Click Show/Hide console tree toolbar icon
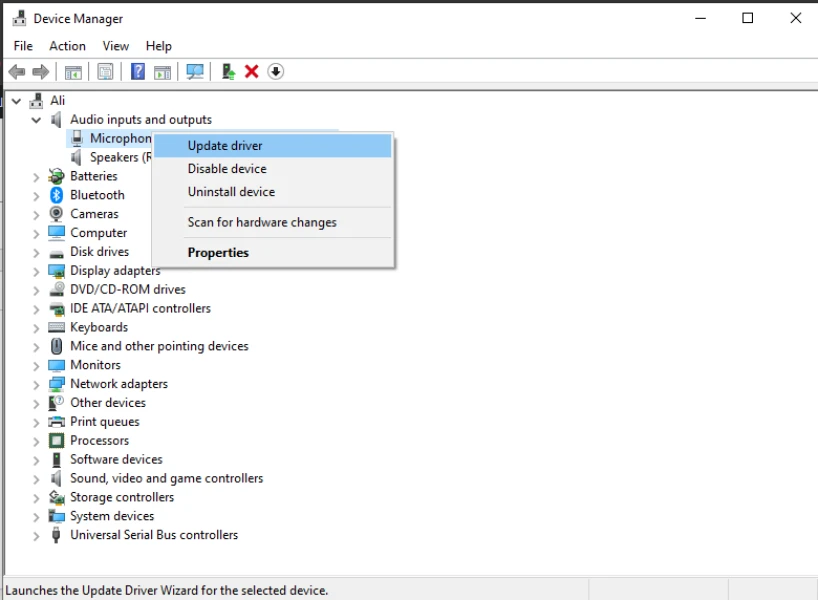This screenshot has height=600, width=818. (73, 72)
